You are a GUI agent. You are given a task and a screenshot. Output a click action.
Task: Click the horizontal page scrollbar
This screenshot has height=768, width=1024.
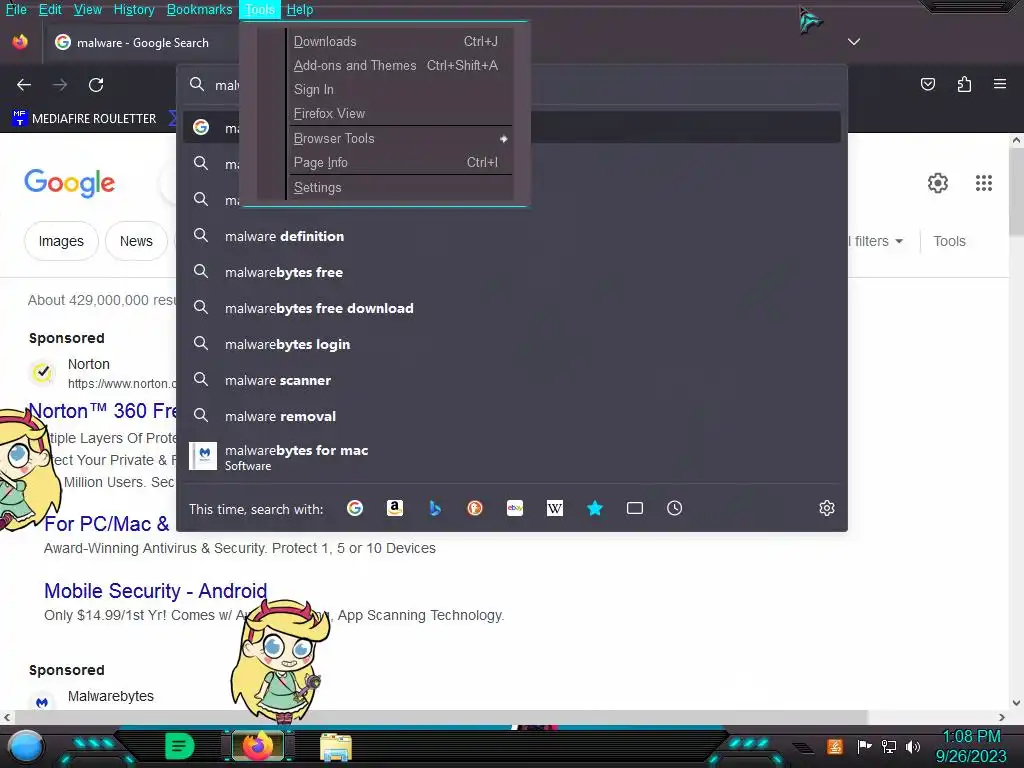click(x=440, y=717)
